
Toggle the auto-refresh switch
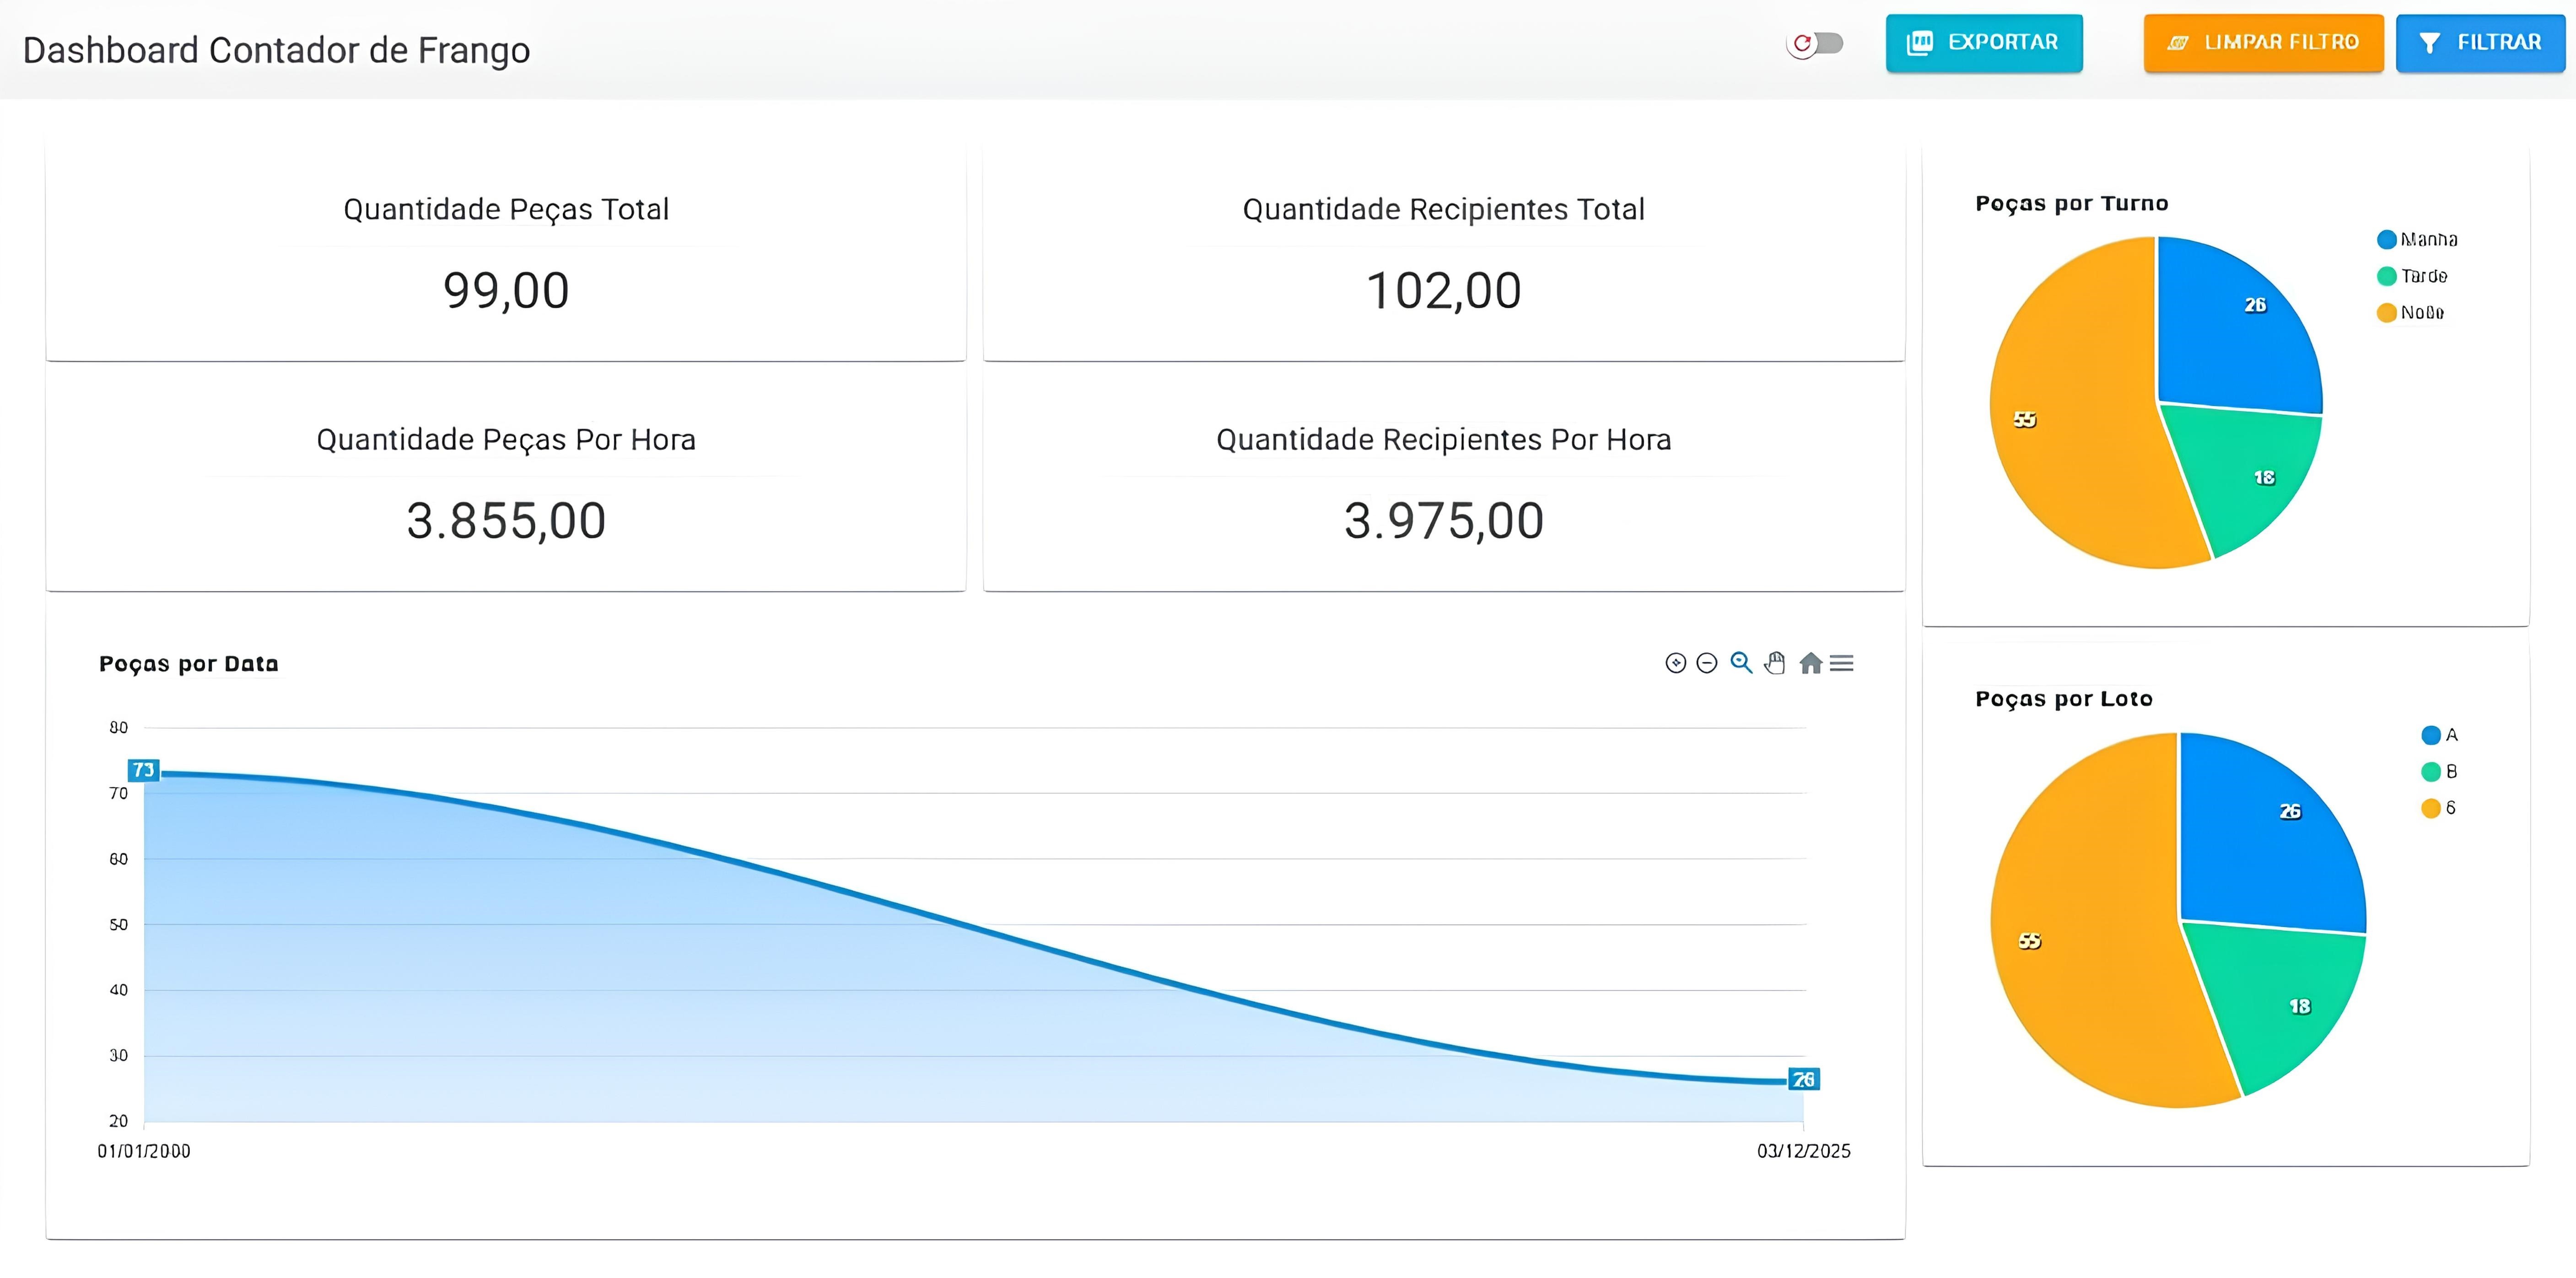click(1816, 43)
